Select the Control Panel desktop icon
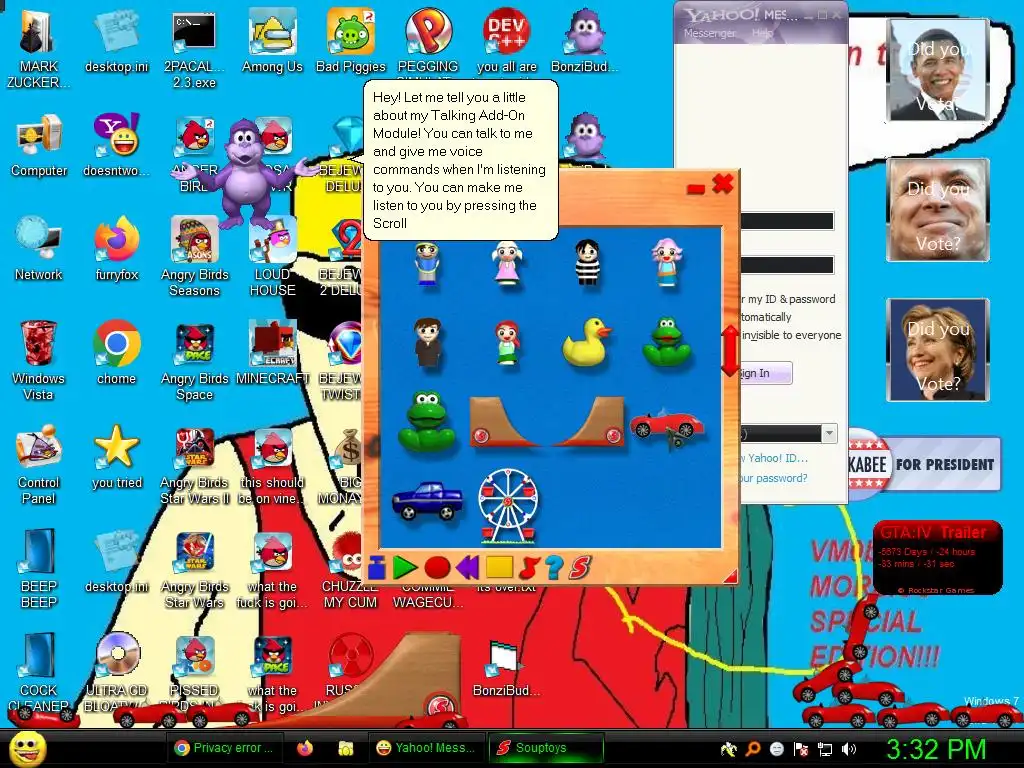Viewport: 1024px width, 768px height. (x=39, y=465)
